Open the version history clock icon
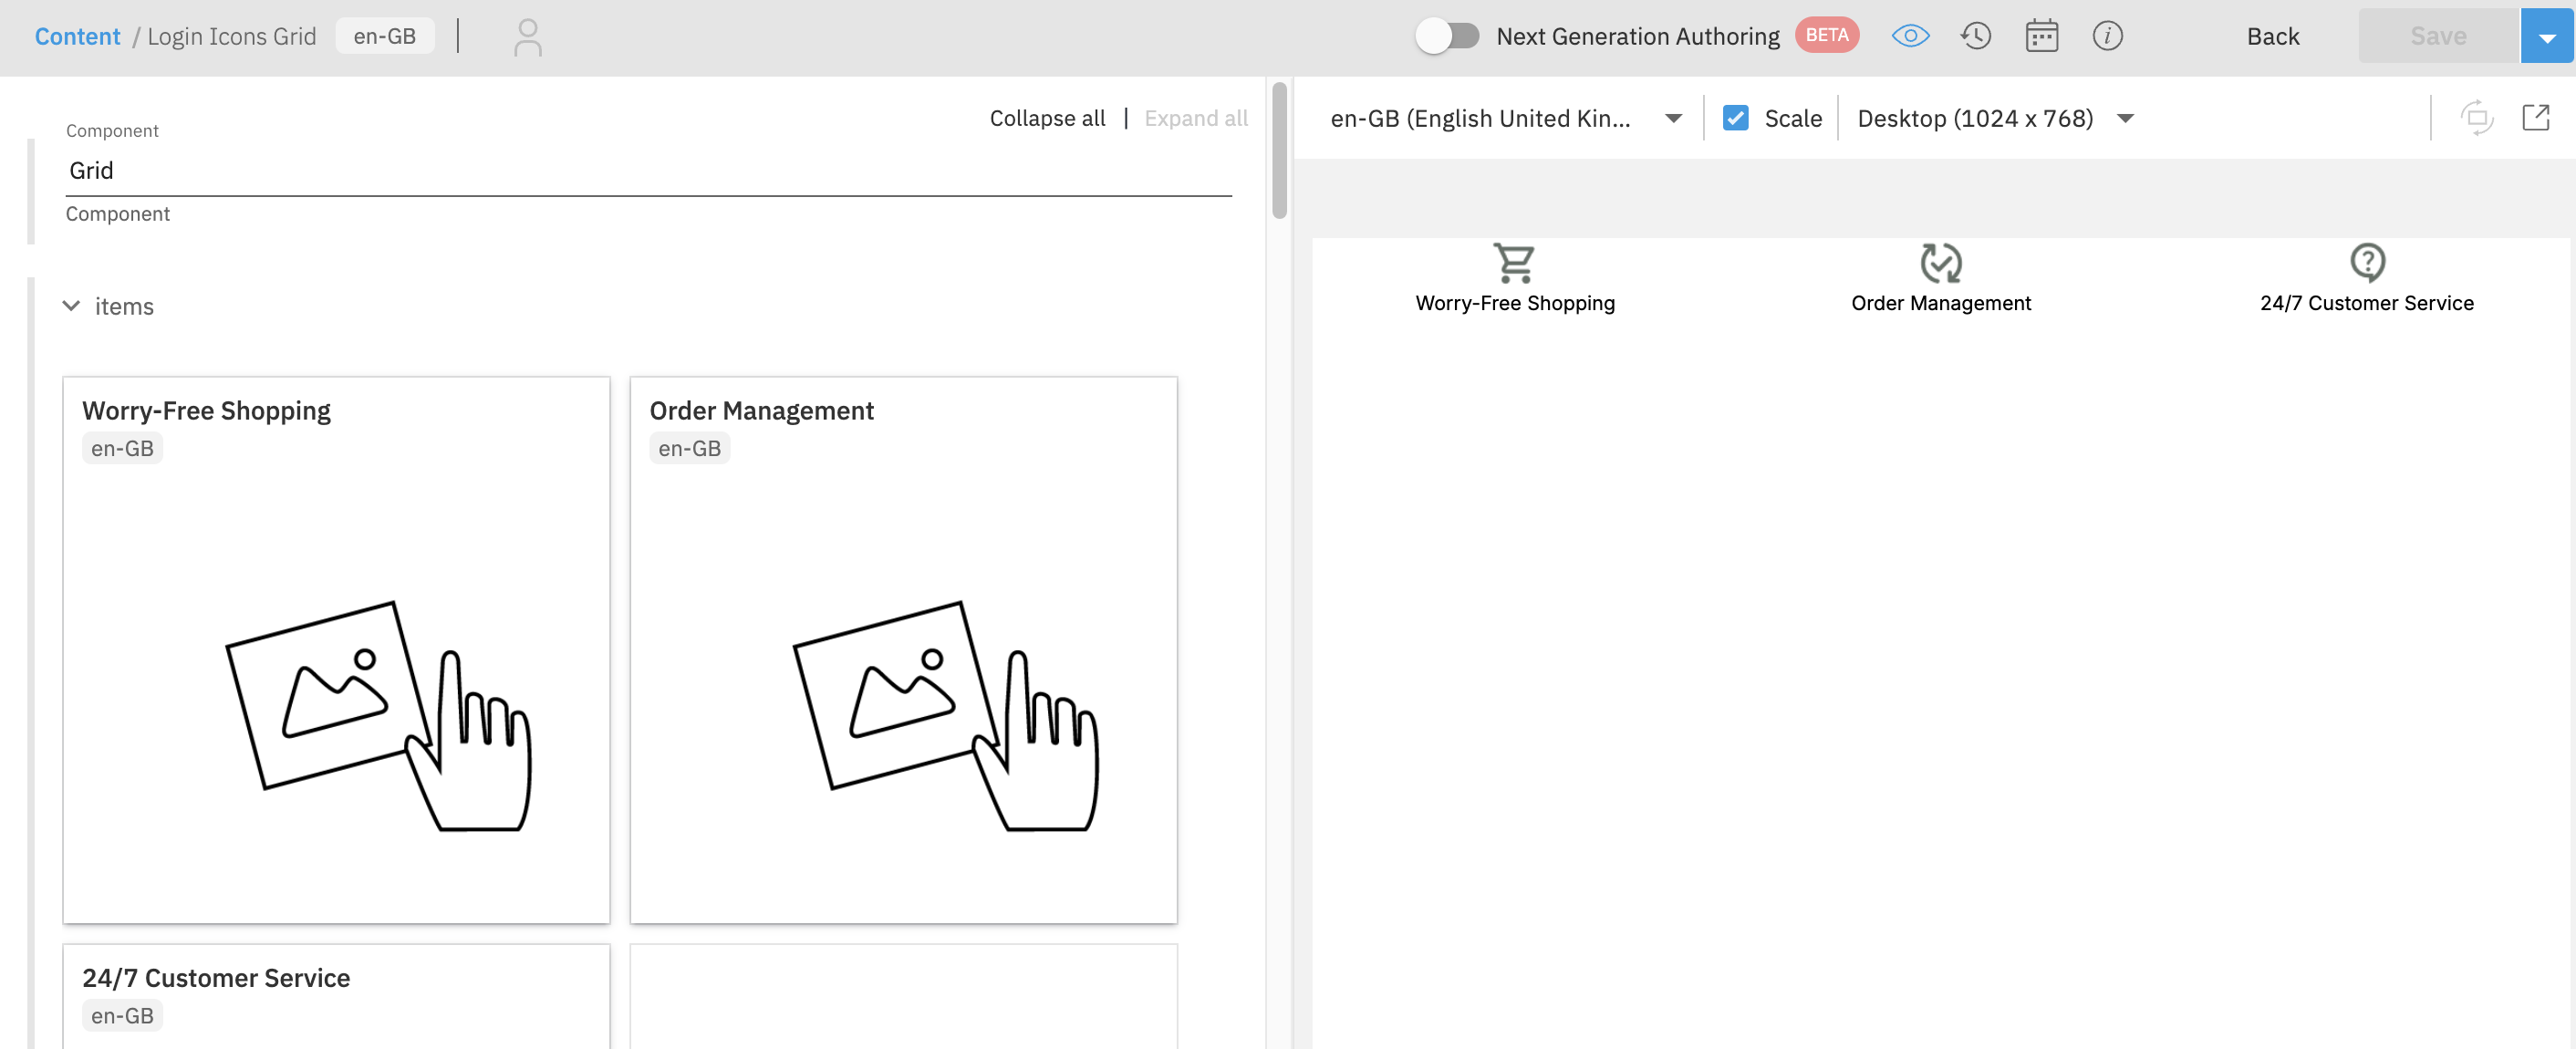This screenshot has height=1049, width=2576. coord(1975,36)
